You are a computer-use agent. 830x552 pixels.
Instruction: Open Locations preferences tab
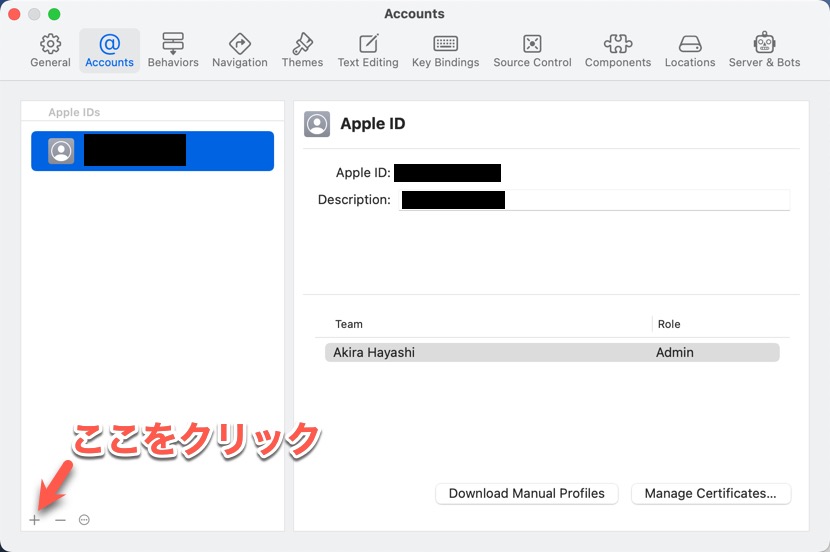coord(690,51)
